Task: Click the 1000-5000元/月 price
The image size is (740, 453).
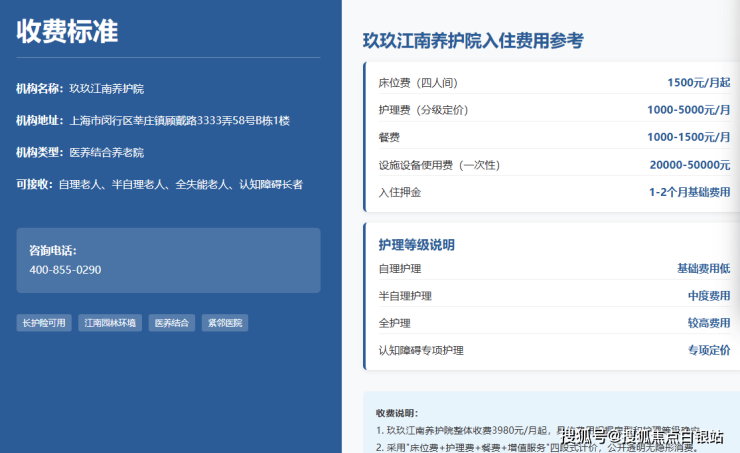Action: tap(689, 110)
